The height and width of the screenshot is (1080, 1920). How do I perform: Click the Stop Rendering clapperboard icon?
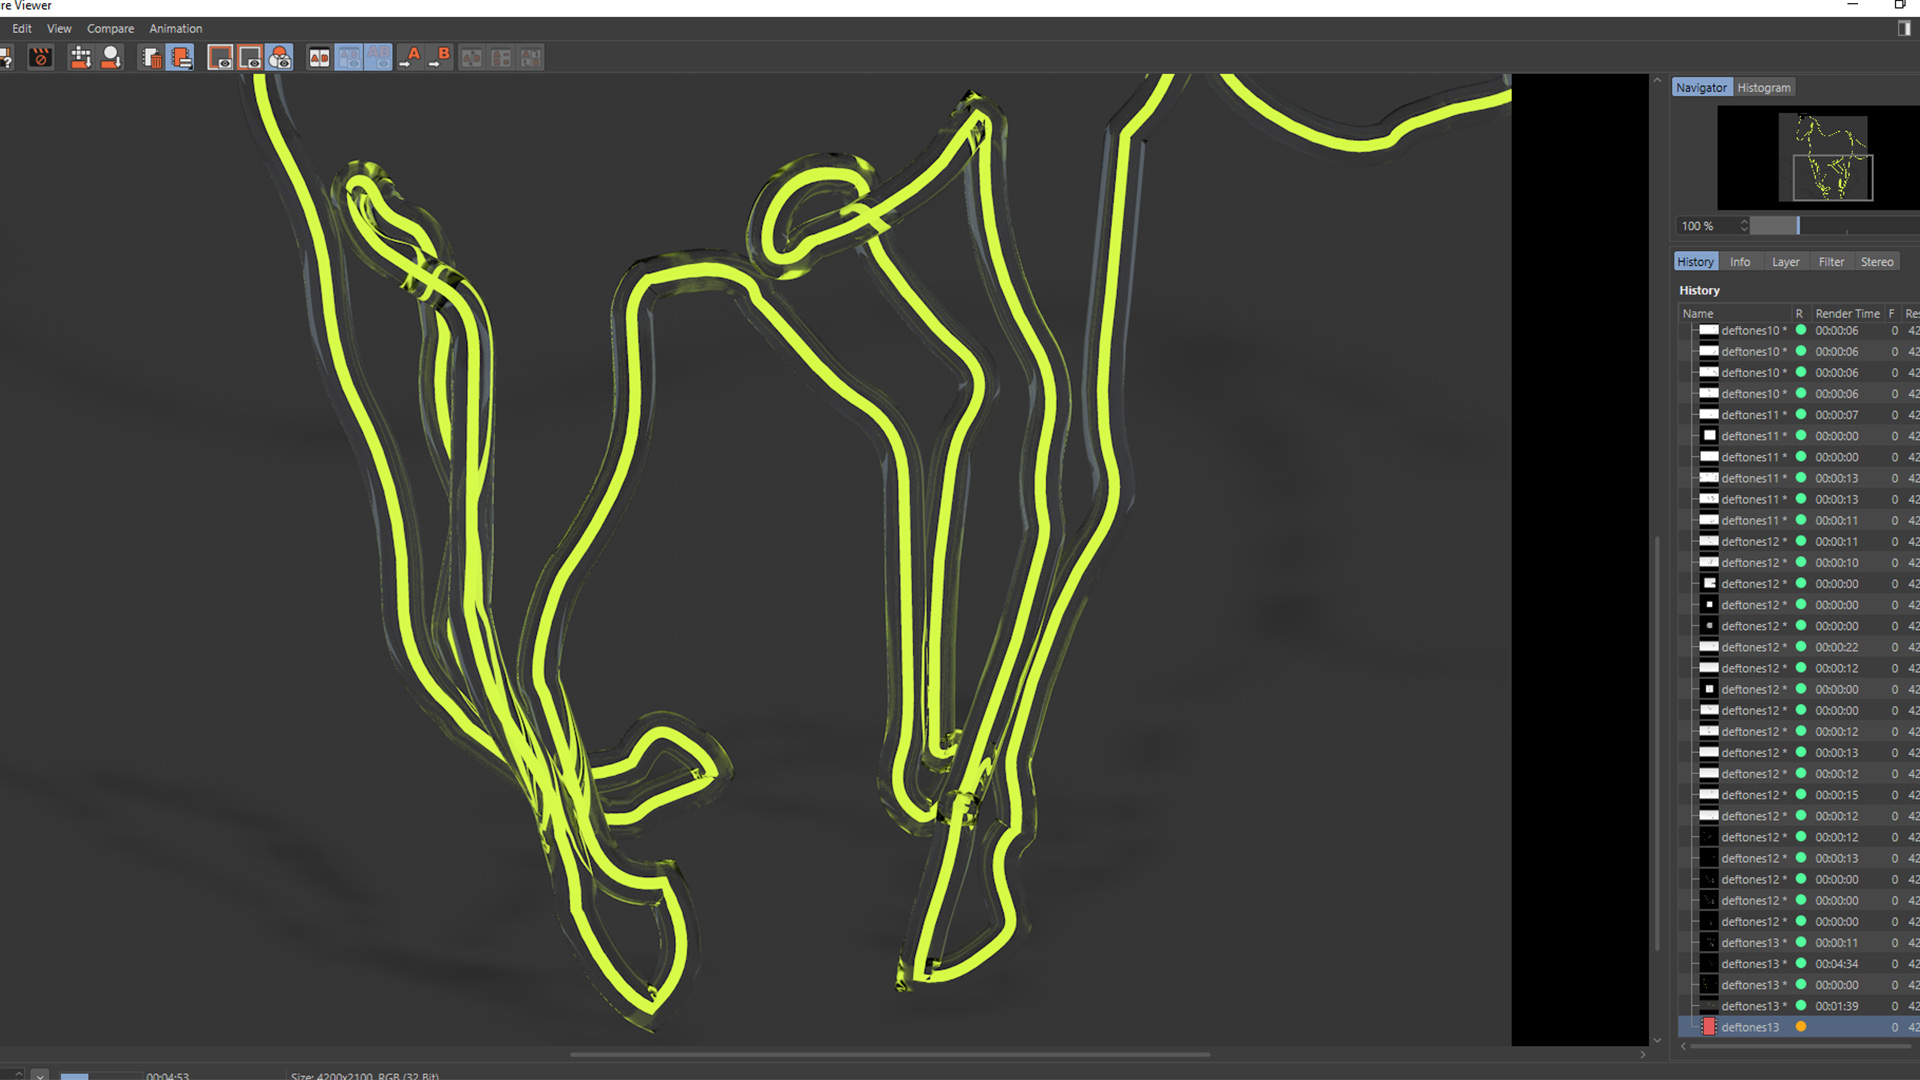tap(41, 58)
